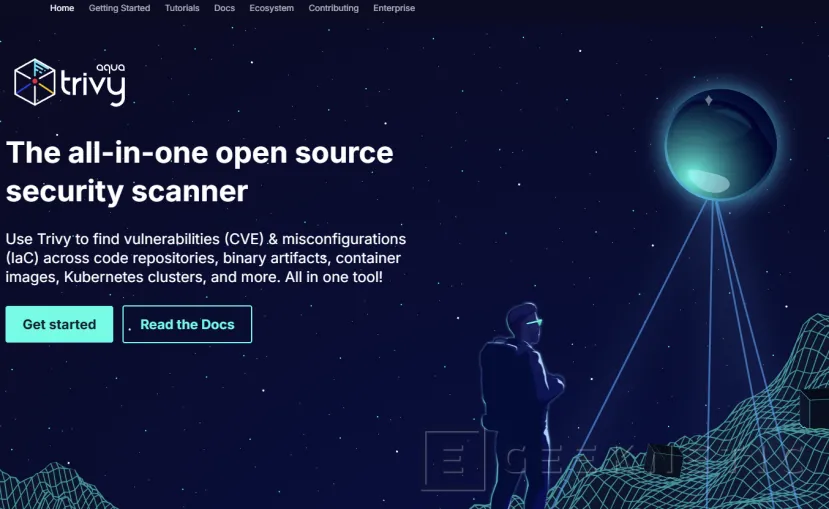
Task: Open the Tutorials menu item
Action: tap(182, 8)
